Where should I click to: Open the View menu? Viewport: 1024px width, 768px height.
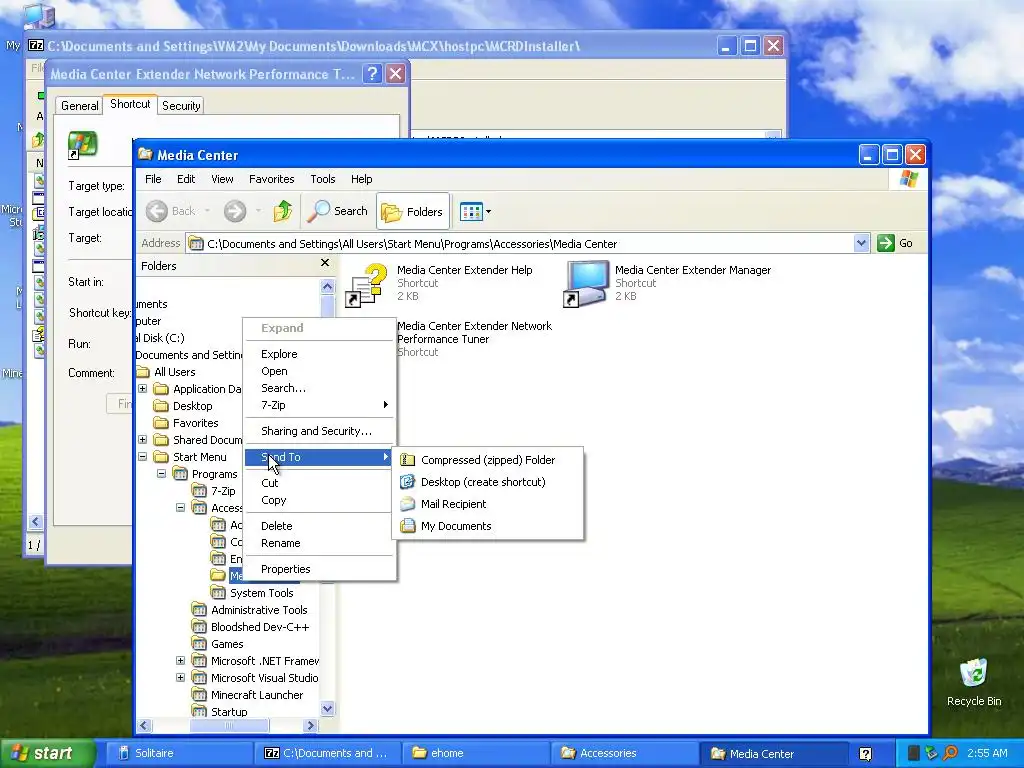[x=222, y=179]
